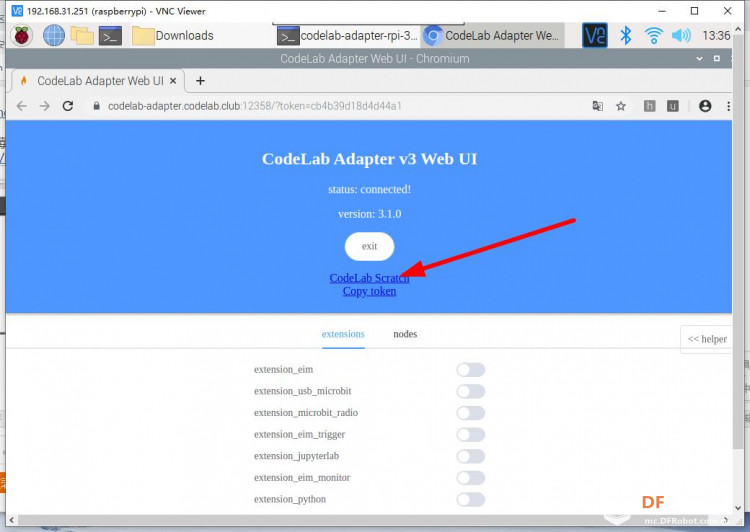Click the Chromium window dropdown chevron

click(699, 58)
